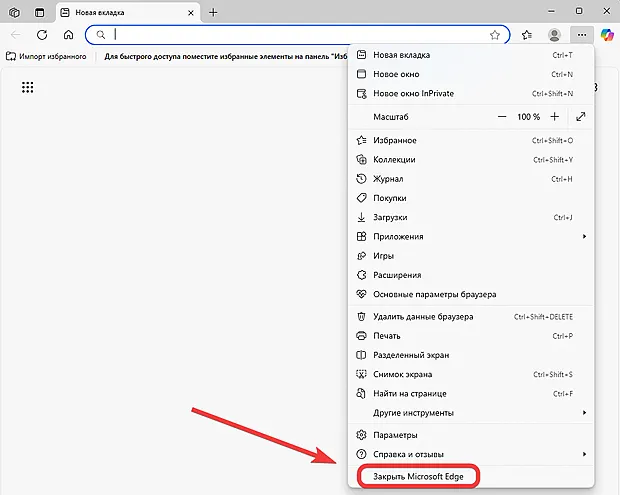Enable Разделенный экран option
Viewport: 620px width, 495px height.
click(x=471, y=355)
